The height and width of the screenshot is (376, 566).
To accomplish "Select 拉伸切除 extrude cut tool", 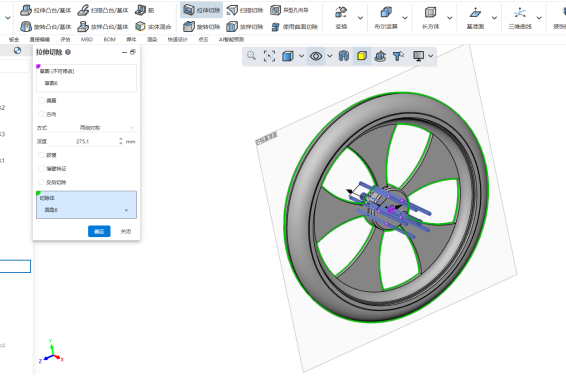I will [x=201, y=10].
